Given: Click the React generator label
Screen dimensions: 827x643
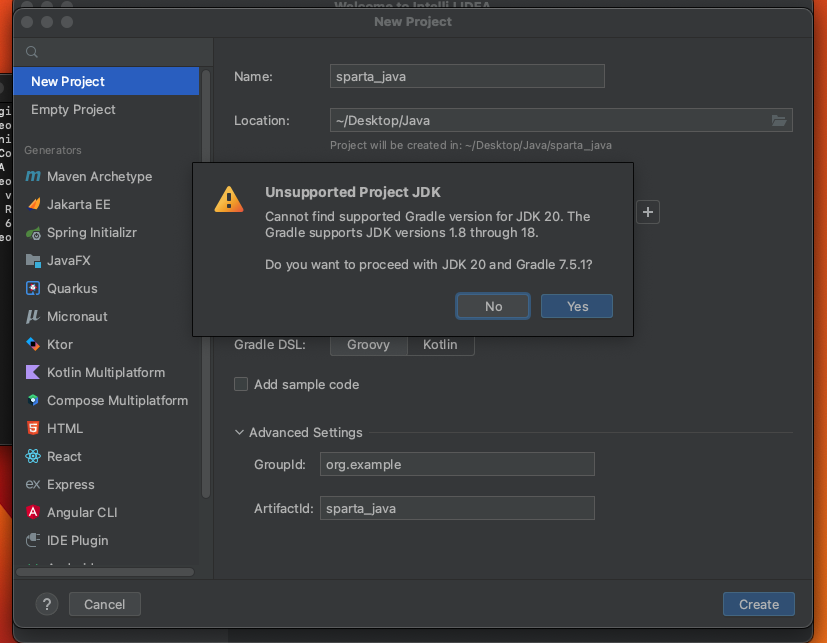Looking at the screenshot, I should [64, 456].
